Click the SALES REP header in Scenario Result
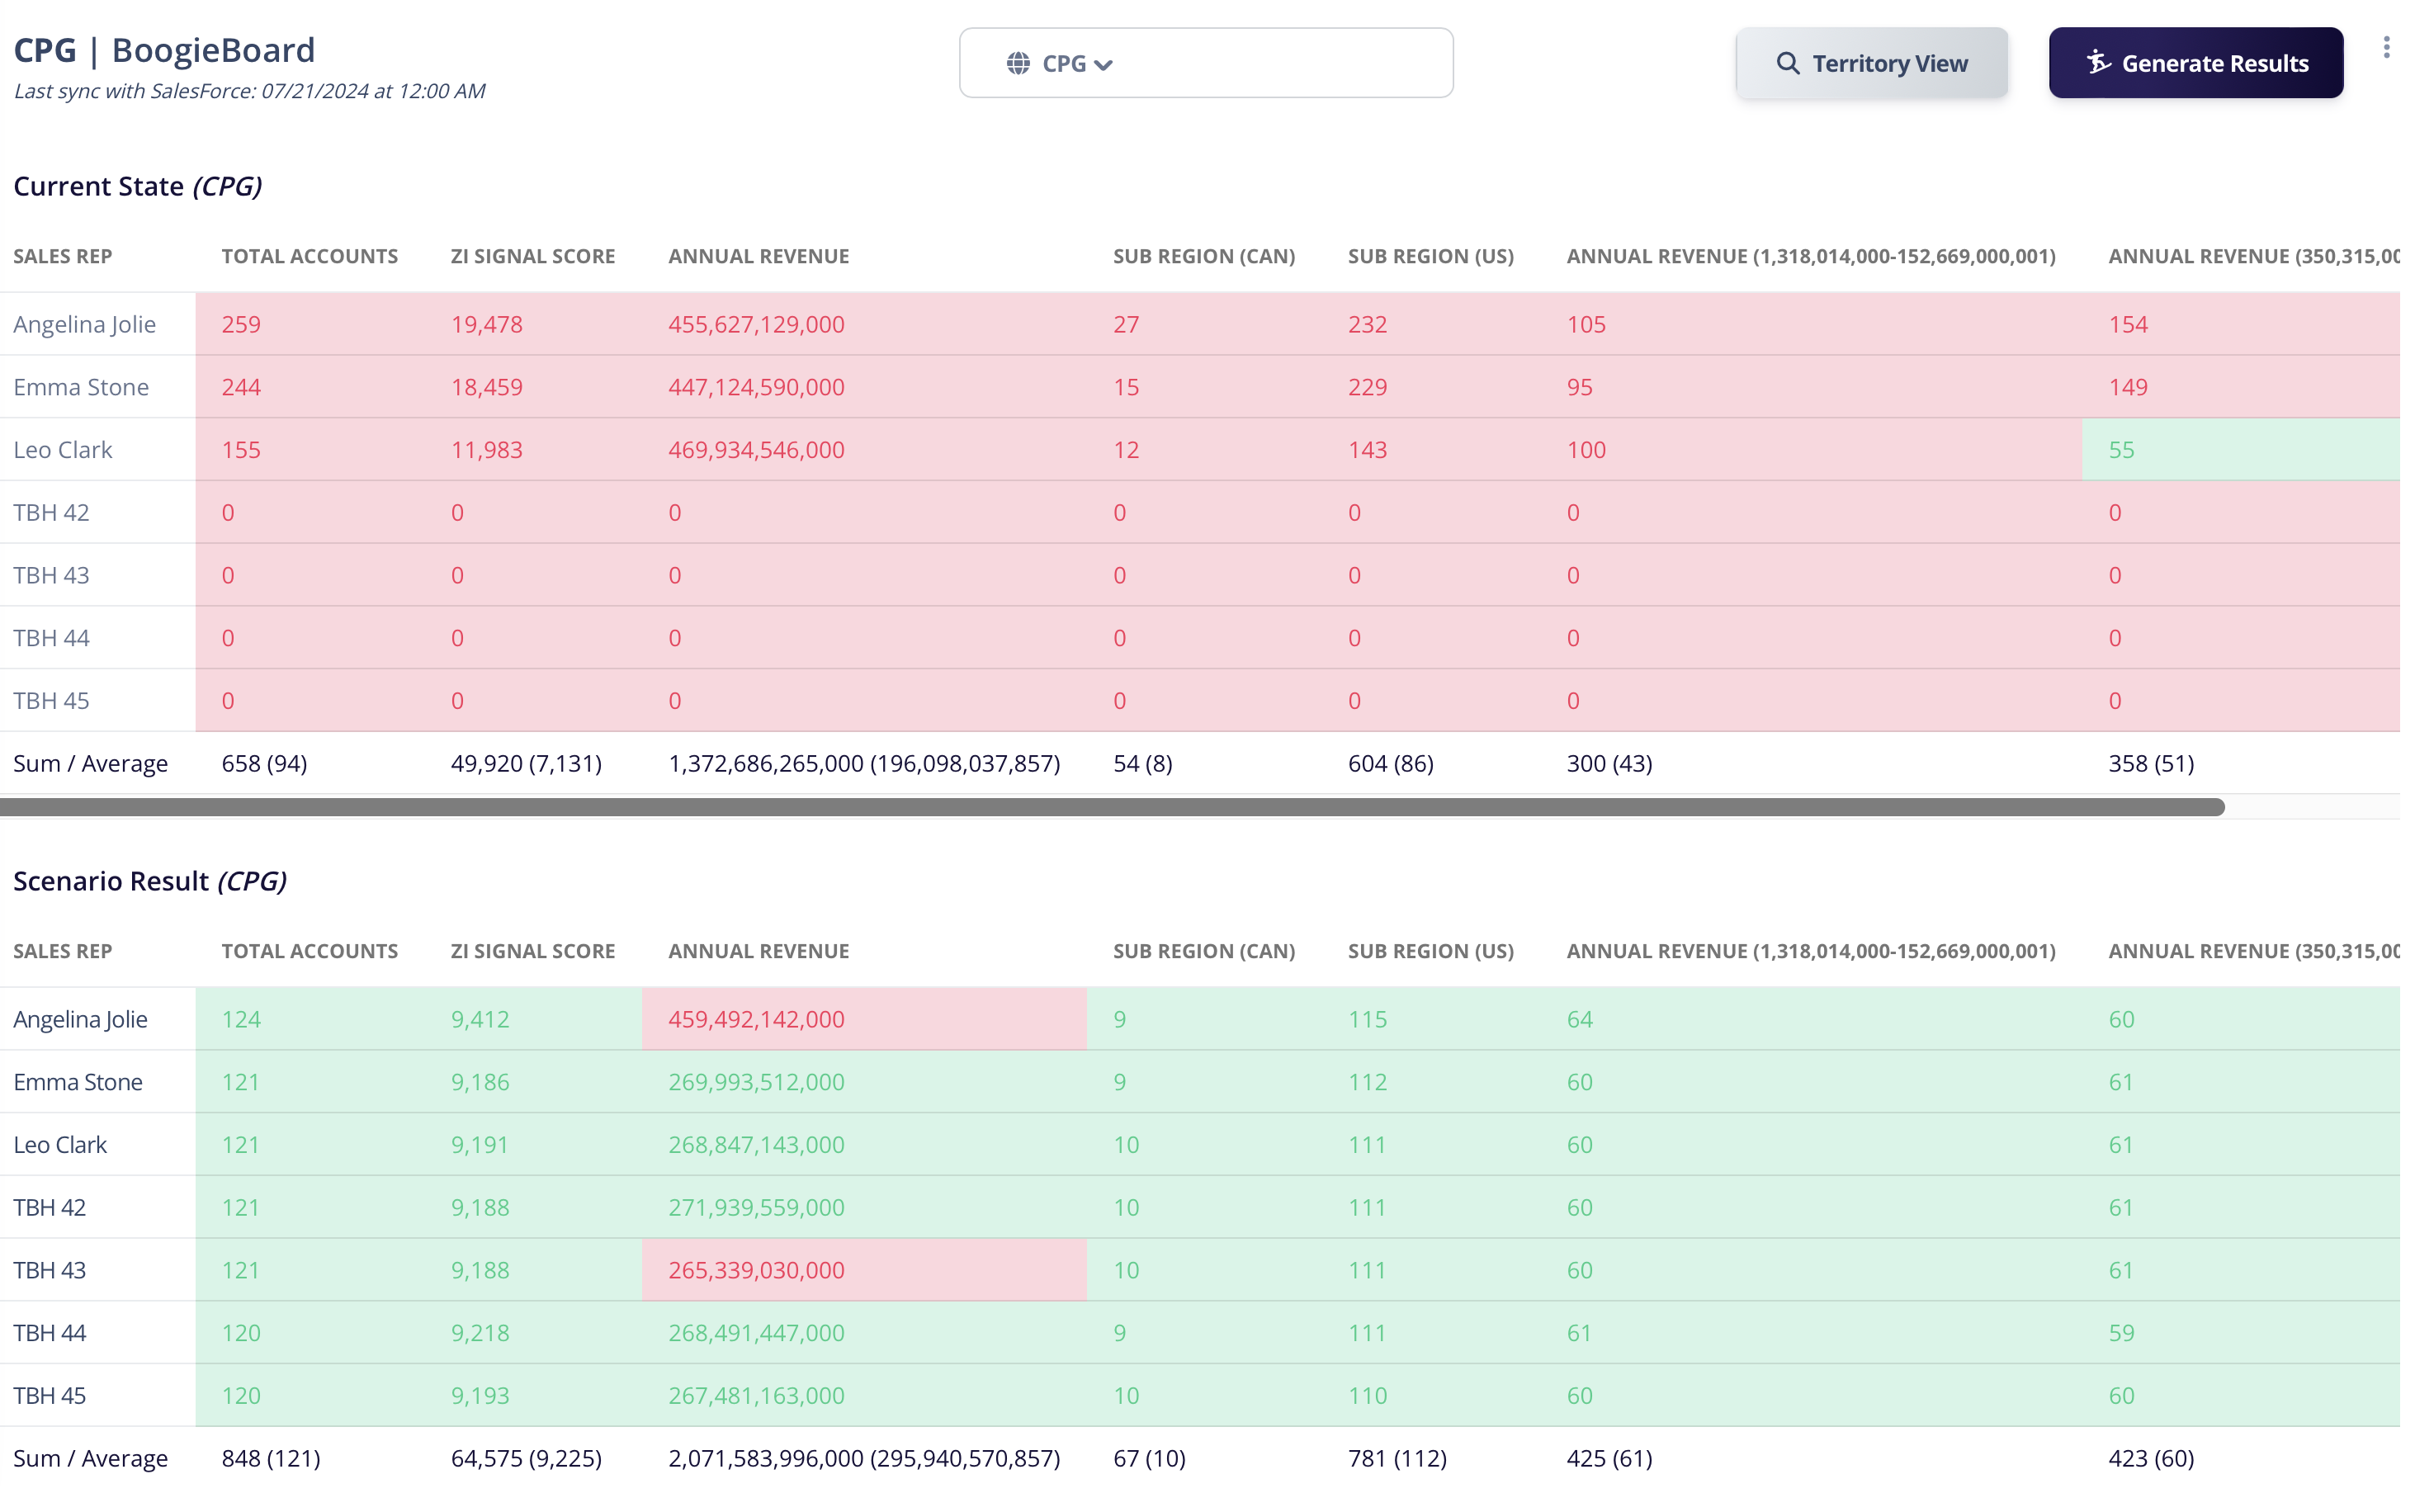The width and height of the screenshot is (2415, 1512). [x=62, y=951]
